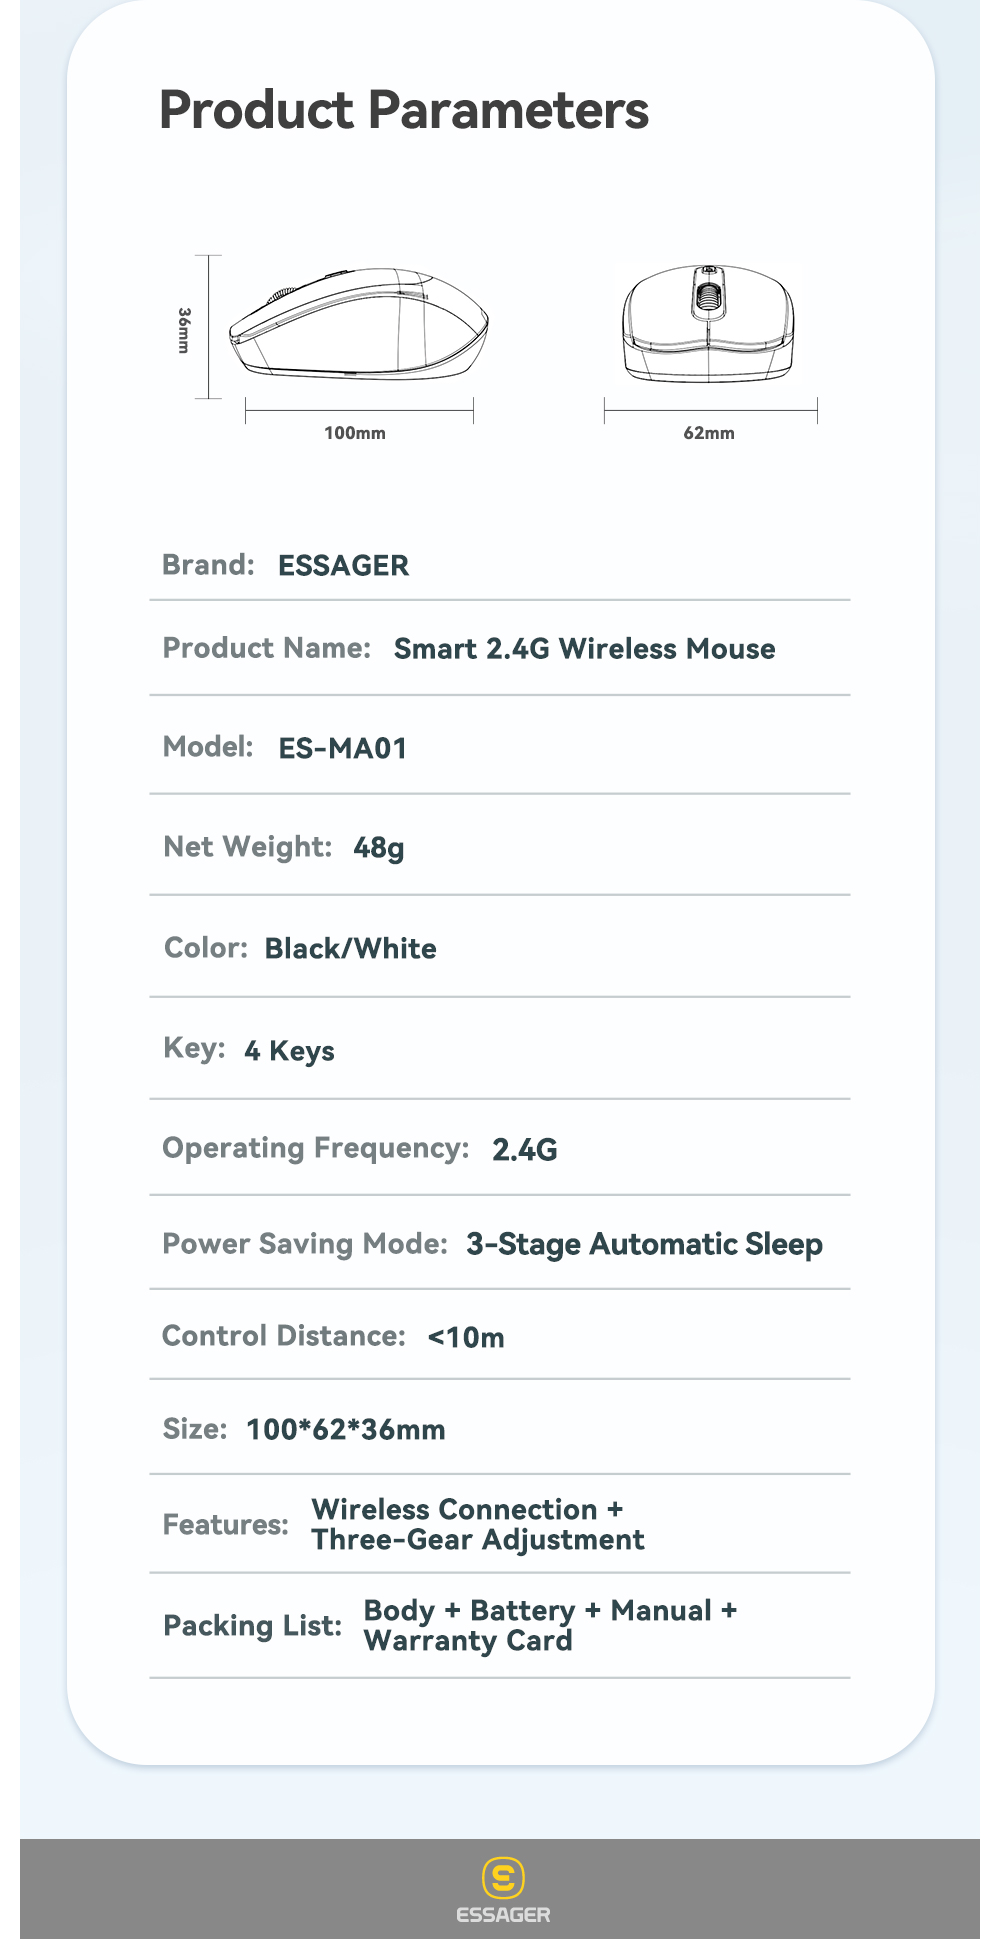Click the 62mm width dimension label
Viewport: 1000px width, 1939px height.
709,433
